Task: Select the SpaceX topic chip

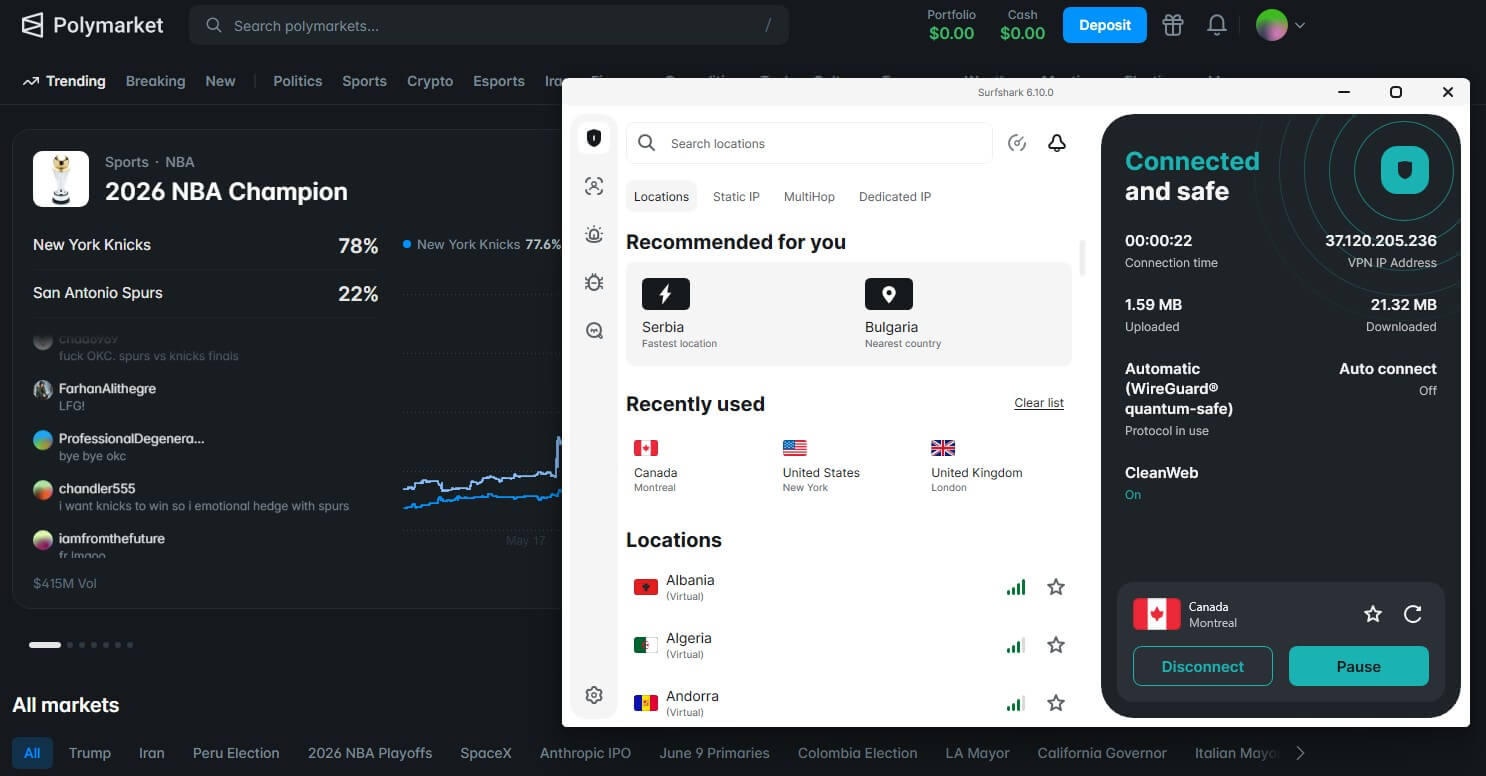Action: (x=486, y=753)
